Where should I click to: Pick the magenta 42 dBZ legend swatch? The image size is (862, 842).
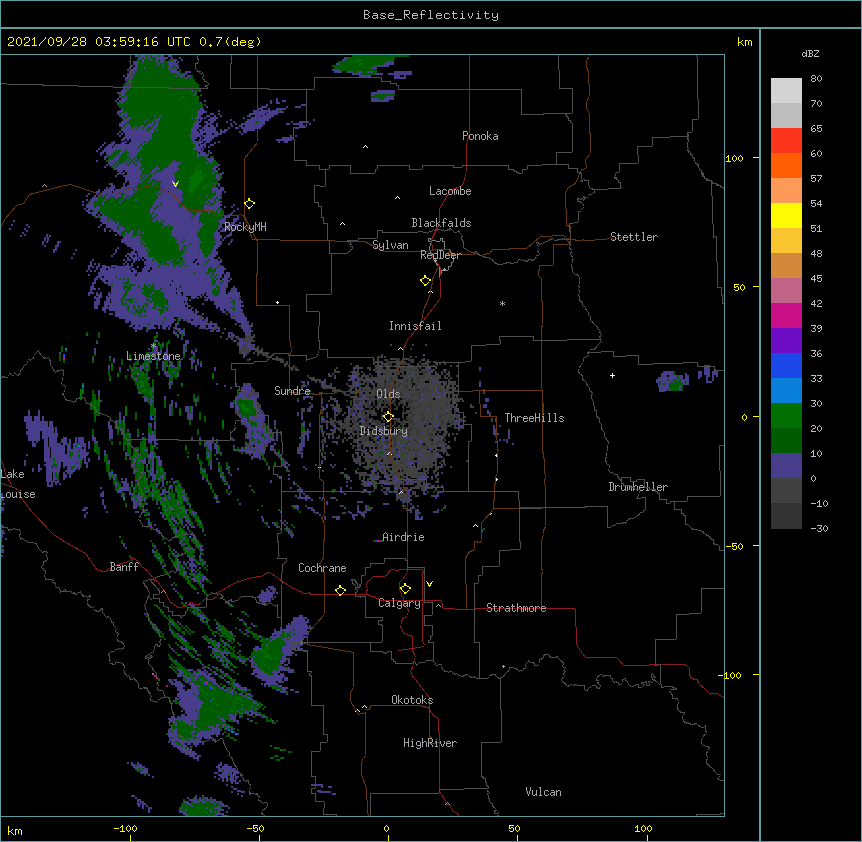pos(786,315)
